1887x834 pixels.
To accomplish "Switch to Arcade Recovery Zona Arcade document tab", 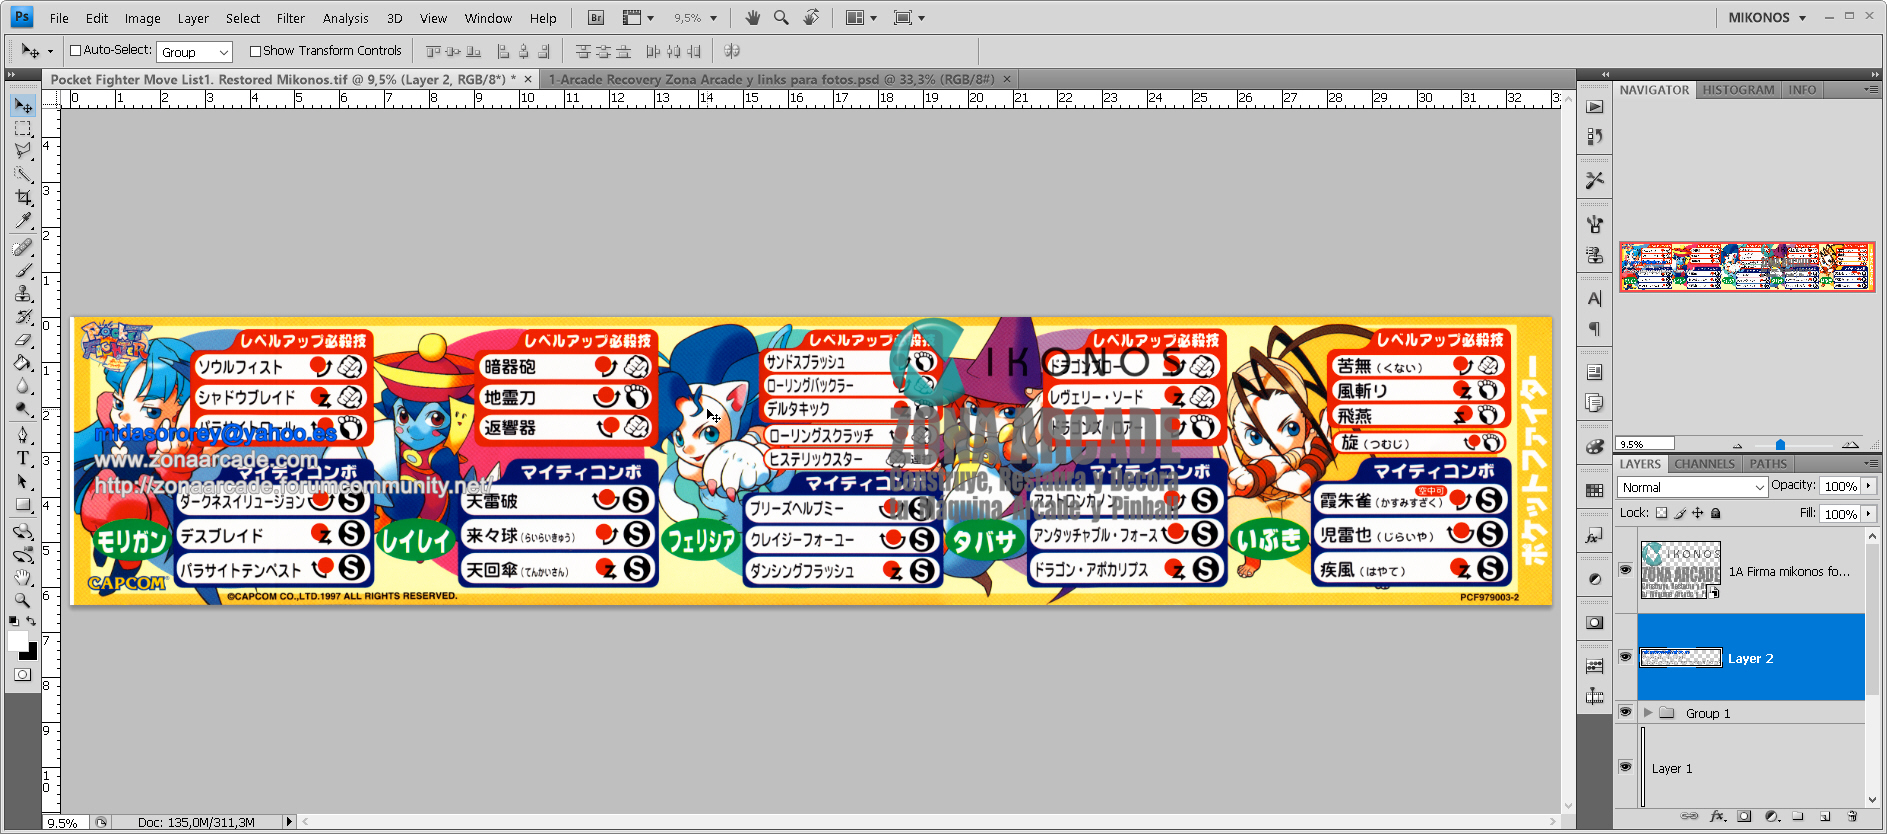I will click(x=770, y=79).
